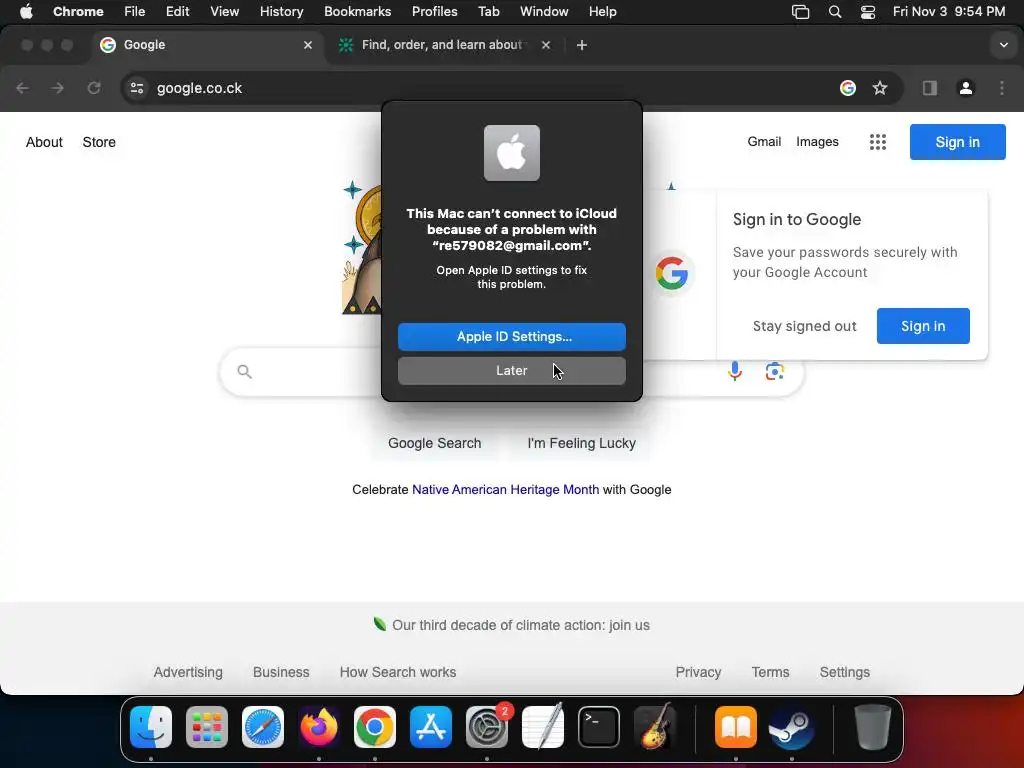Screen dimensions: 1024x768
Task: Launch Steam from the Dock
Action: pos(792,727)
